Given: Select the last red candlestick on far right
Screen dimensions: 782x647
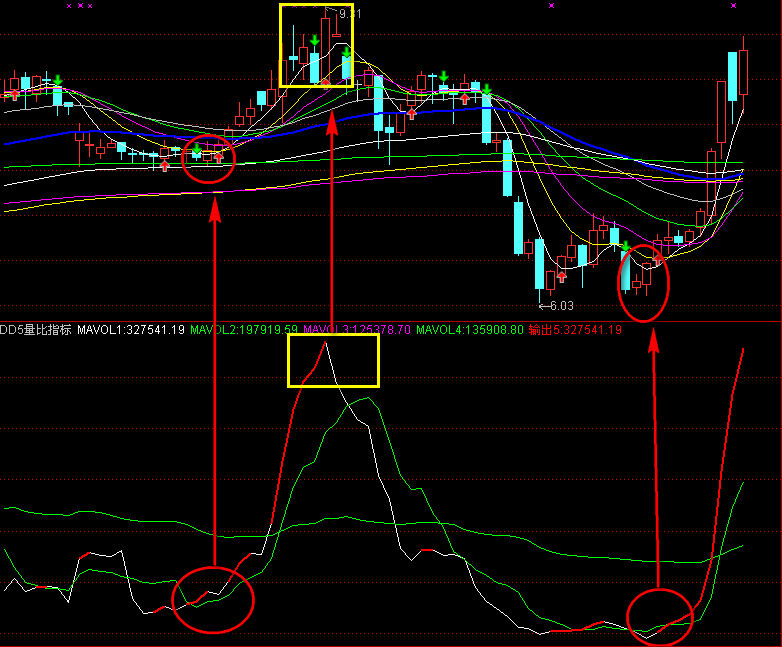Looking at the screenshot, I should click(x=744, y=72).
